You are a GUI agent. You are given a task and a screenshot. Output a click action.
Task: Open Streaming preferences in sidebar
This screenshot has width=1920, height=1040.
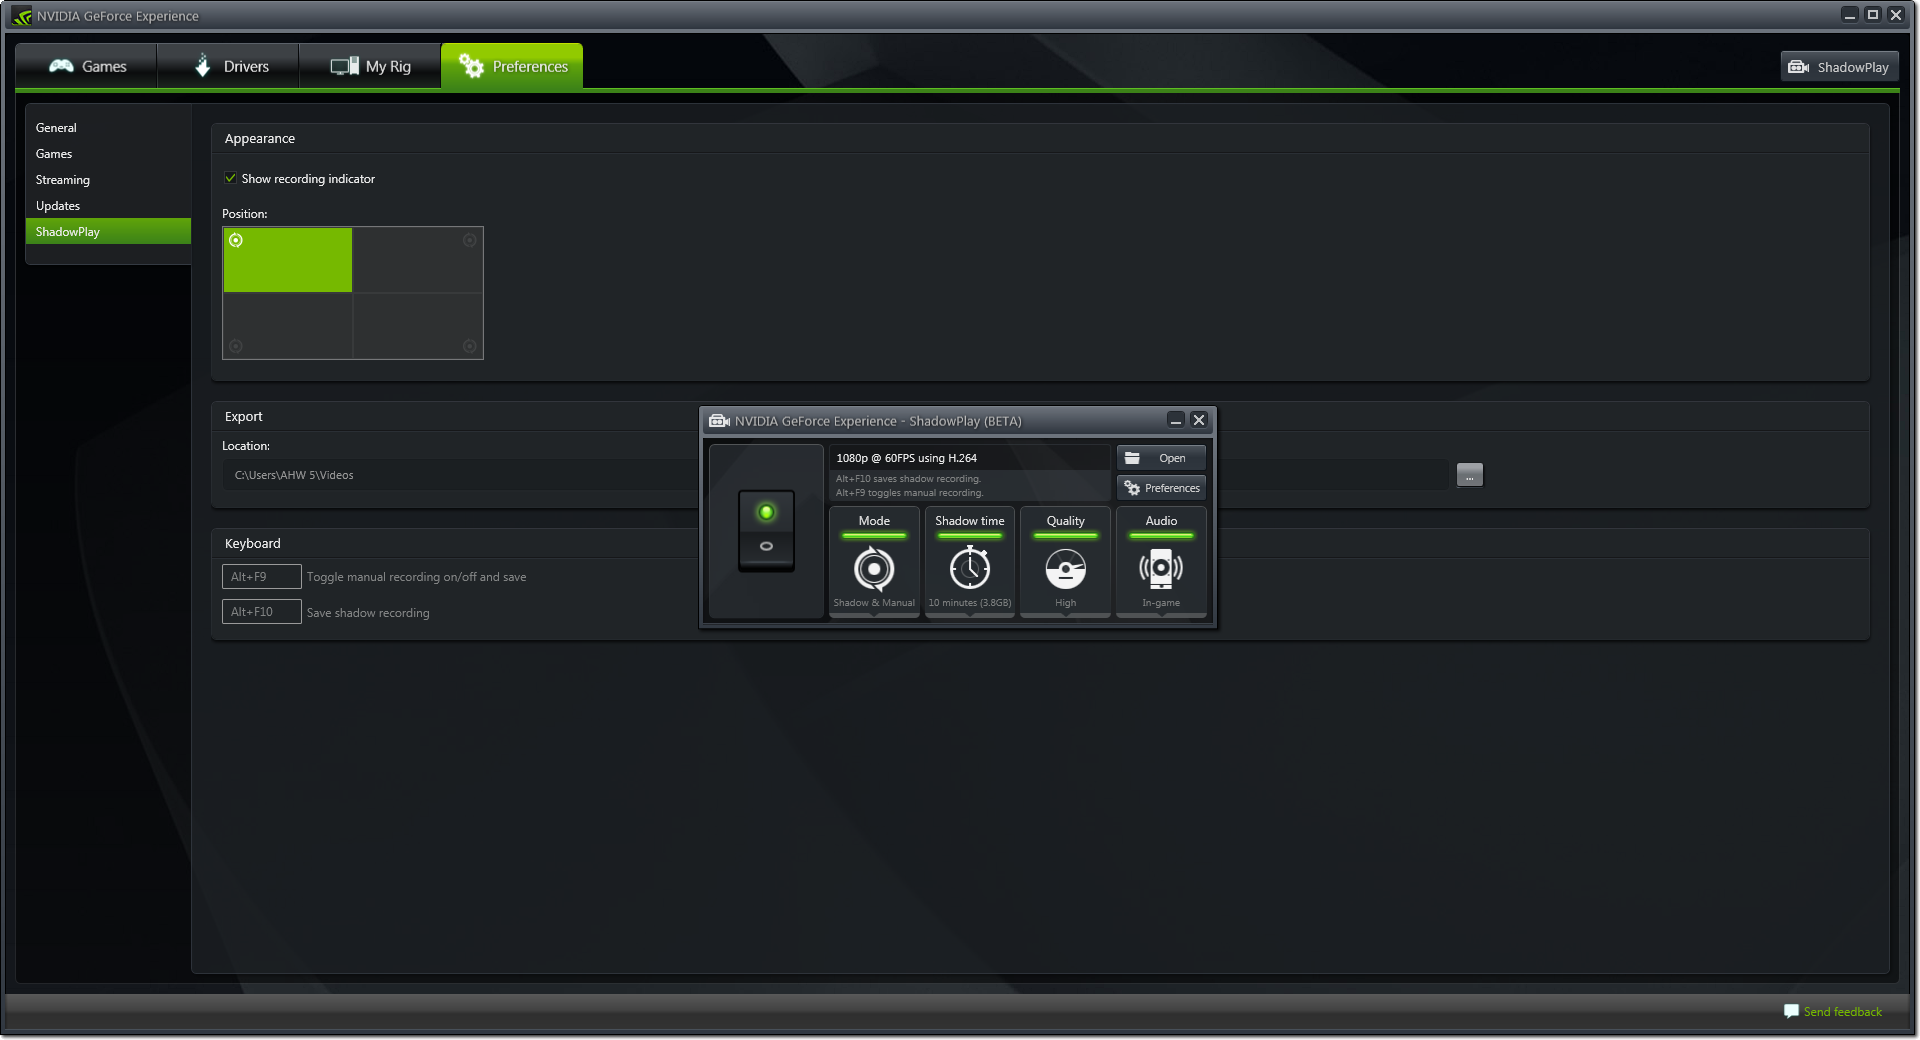click(108, 180)
